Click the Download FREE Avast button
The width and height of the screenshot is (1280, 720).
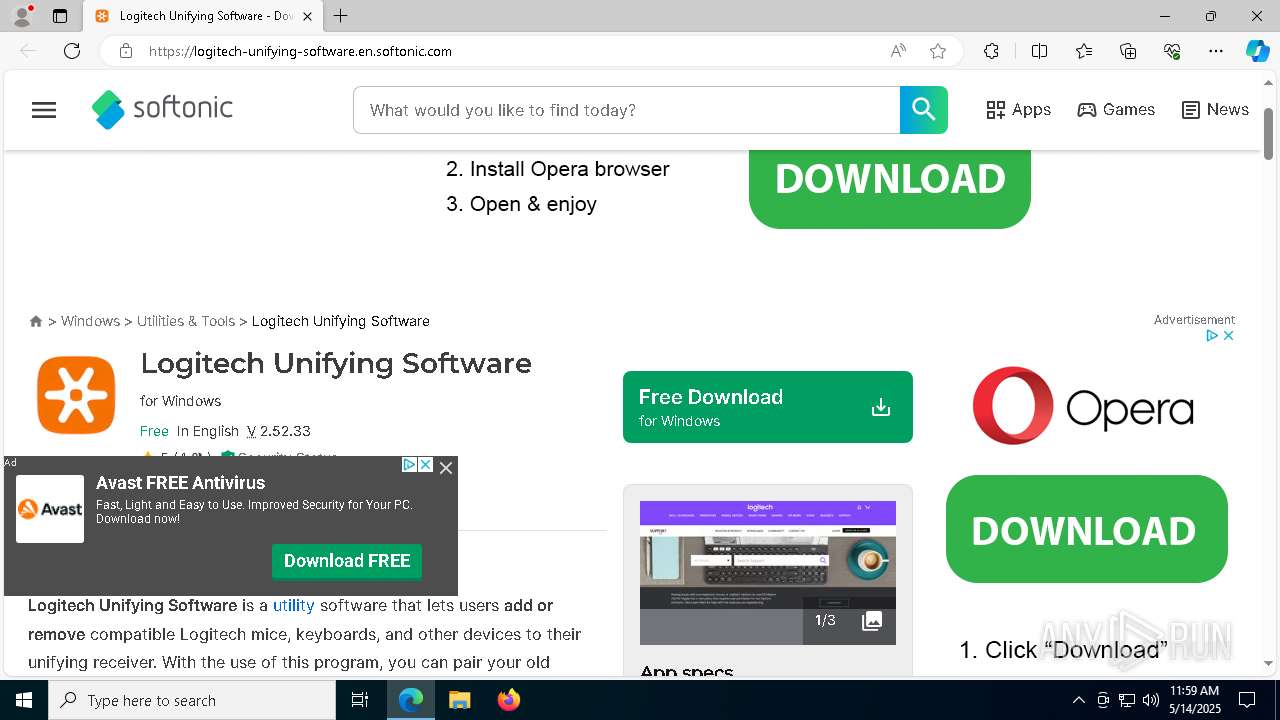coord(347,561)
